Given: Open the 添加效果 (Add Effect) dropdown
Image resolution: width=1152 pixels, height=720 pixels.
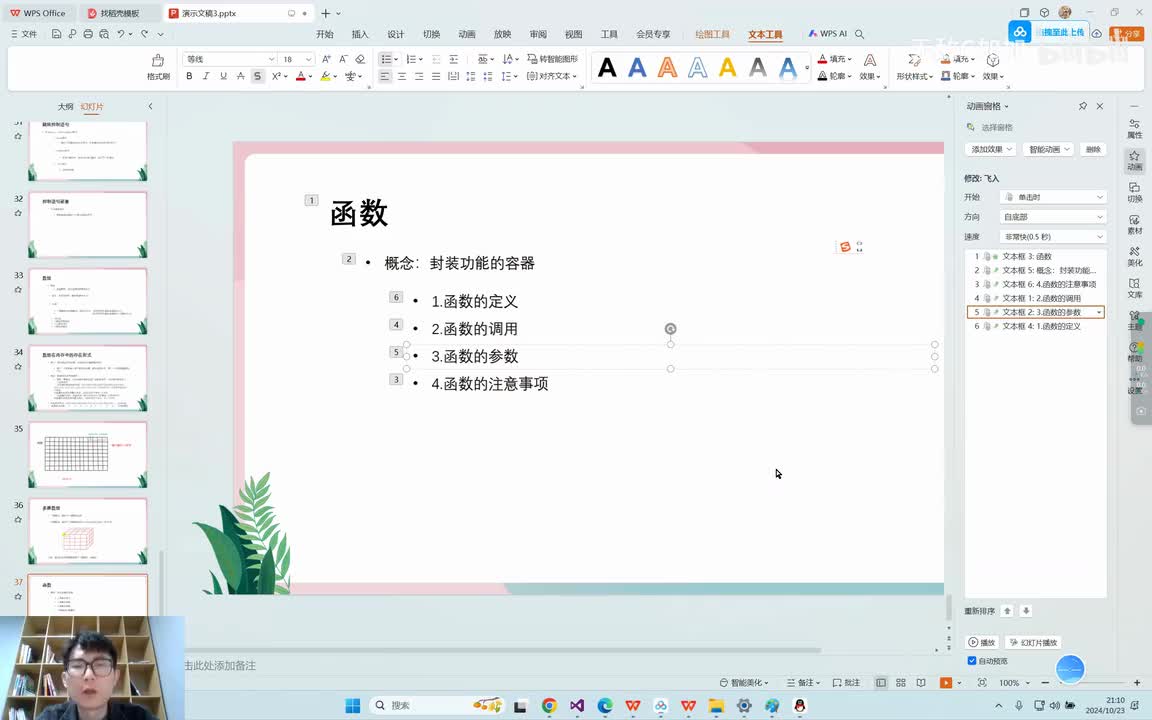Looking at the screenshot, I should pyautogui.click(x=990, y=149).
